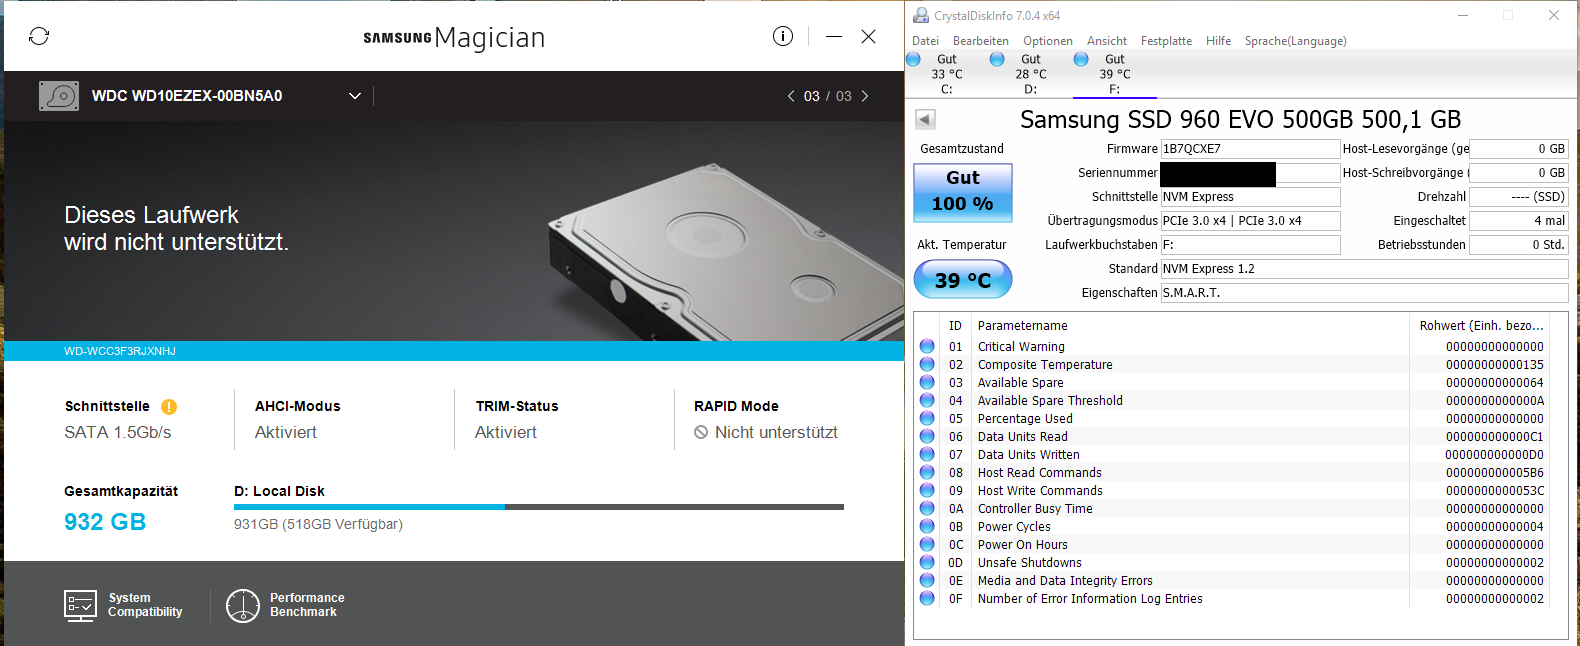This screenshot has height=646, width=1580.
Task: Select drive D: with 28 °C status
Action: pyautogui.click(x=1031, y=74)
